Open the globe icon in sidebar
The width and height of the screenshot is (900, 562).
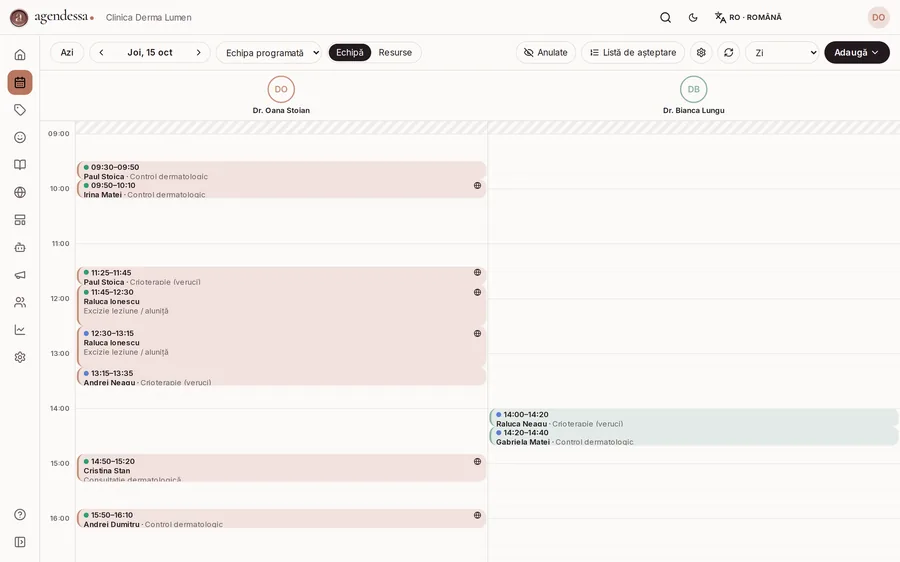pos(20,192)
